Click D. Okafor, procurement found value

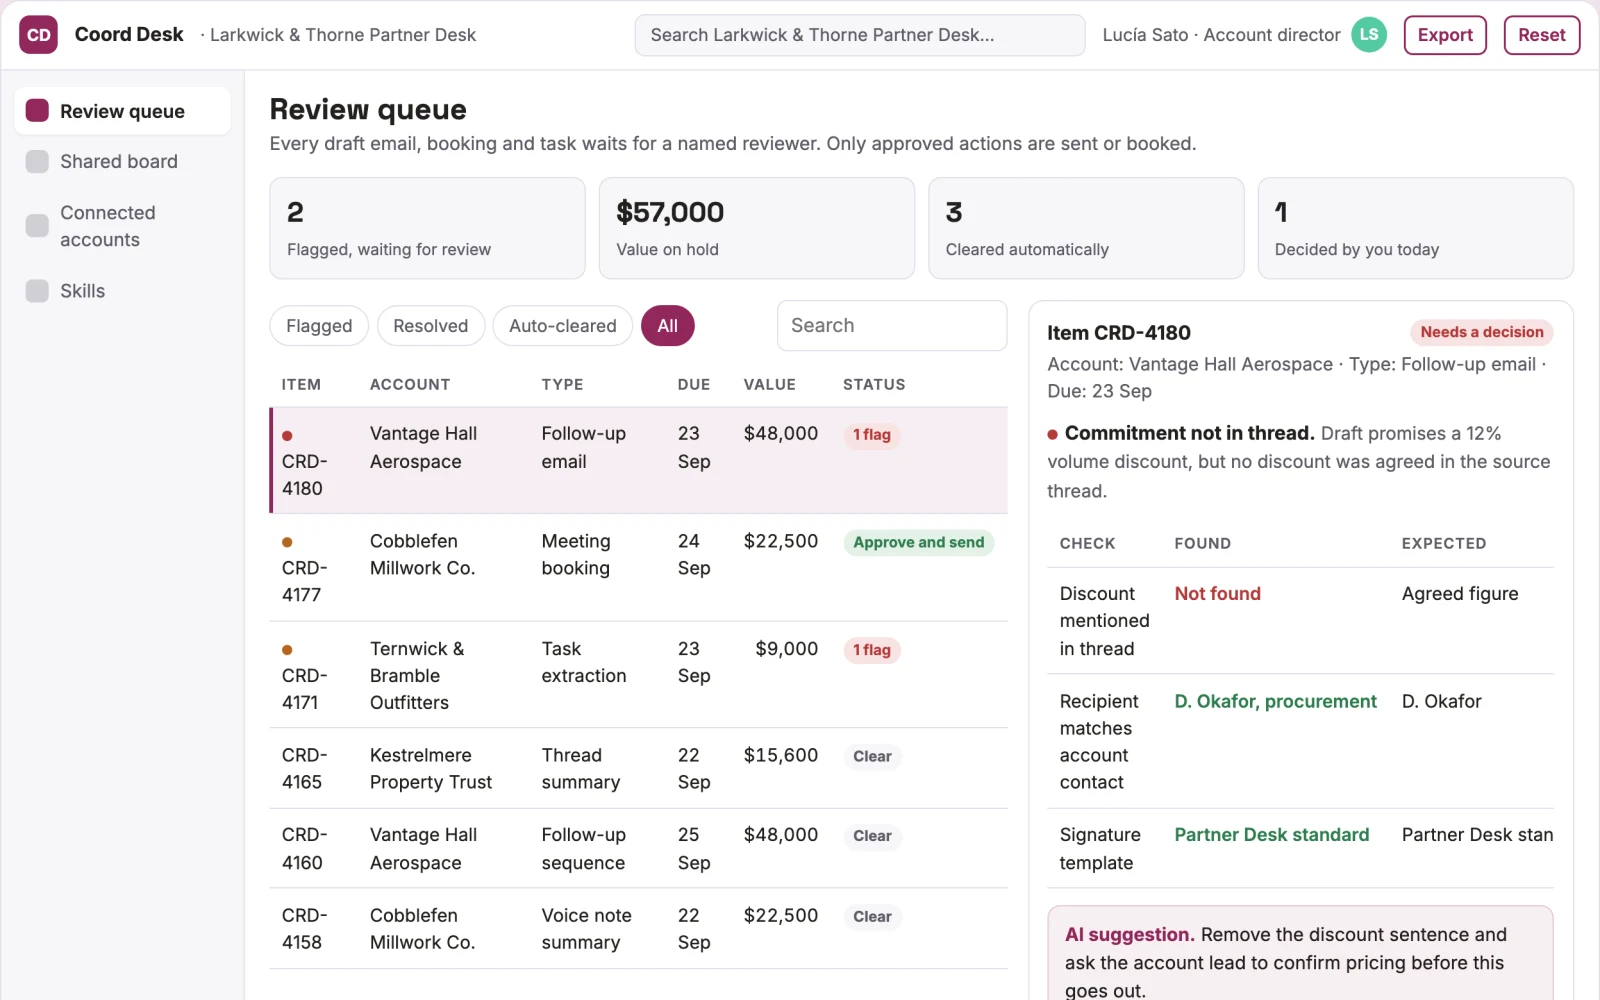click(1275, 702)
